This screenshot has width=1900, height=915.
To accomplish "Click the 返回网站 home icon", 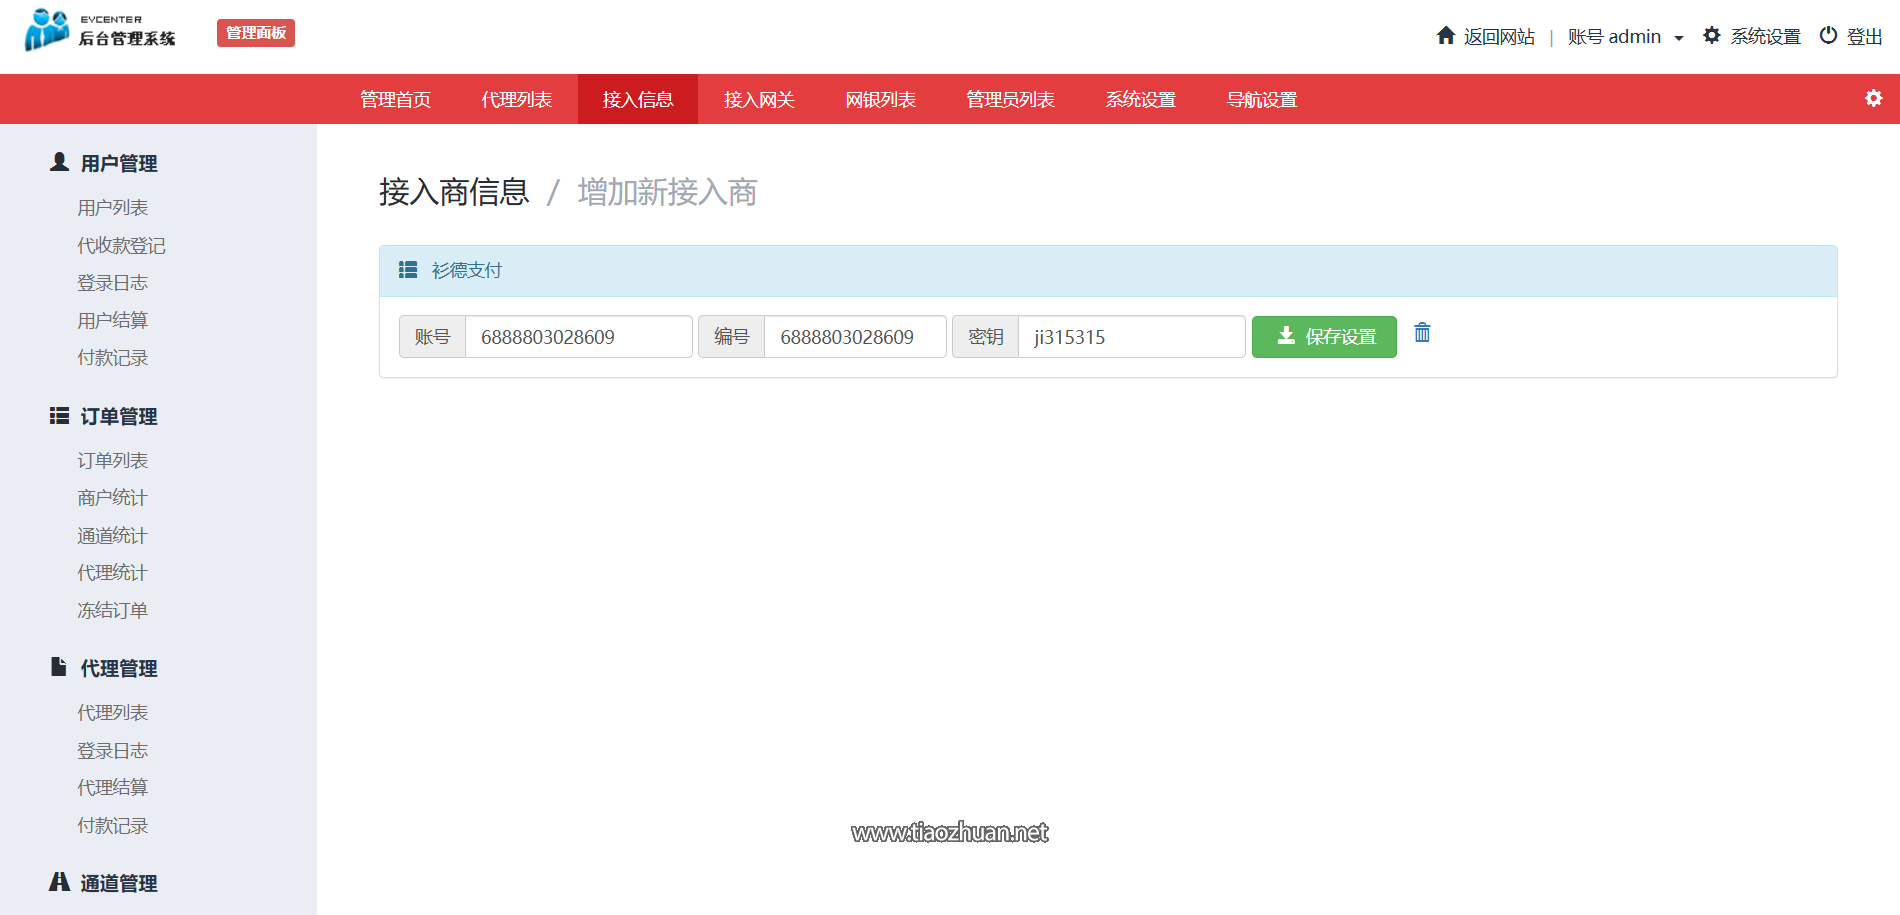I will [1446, 35].
